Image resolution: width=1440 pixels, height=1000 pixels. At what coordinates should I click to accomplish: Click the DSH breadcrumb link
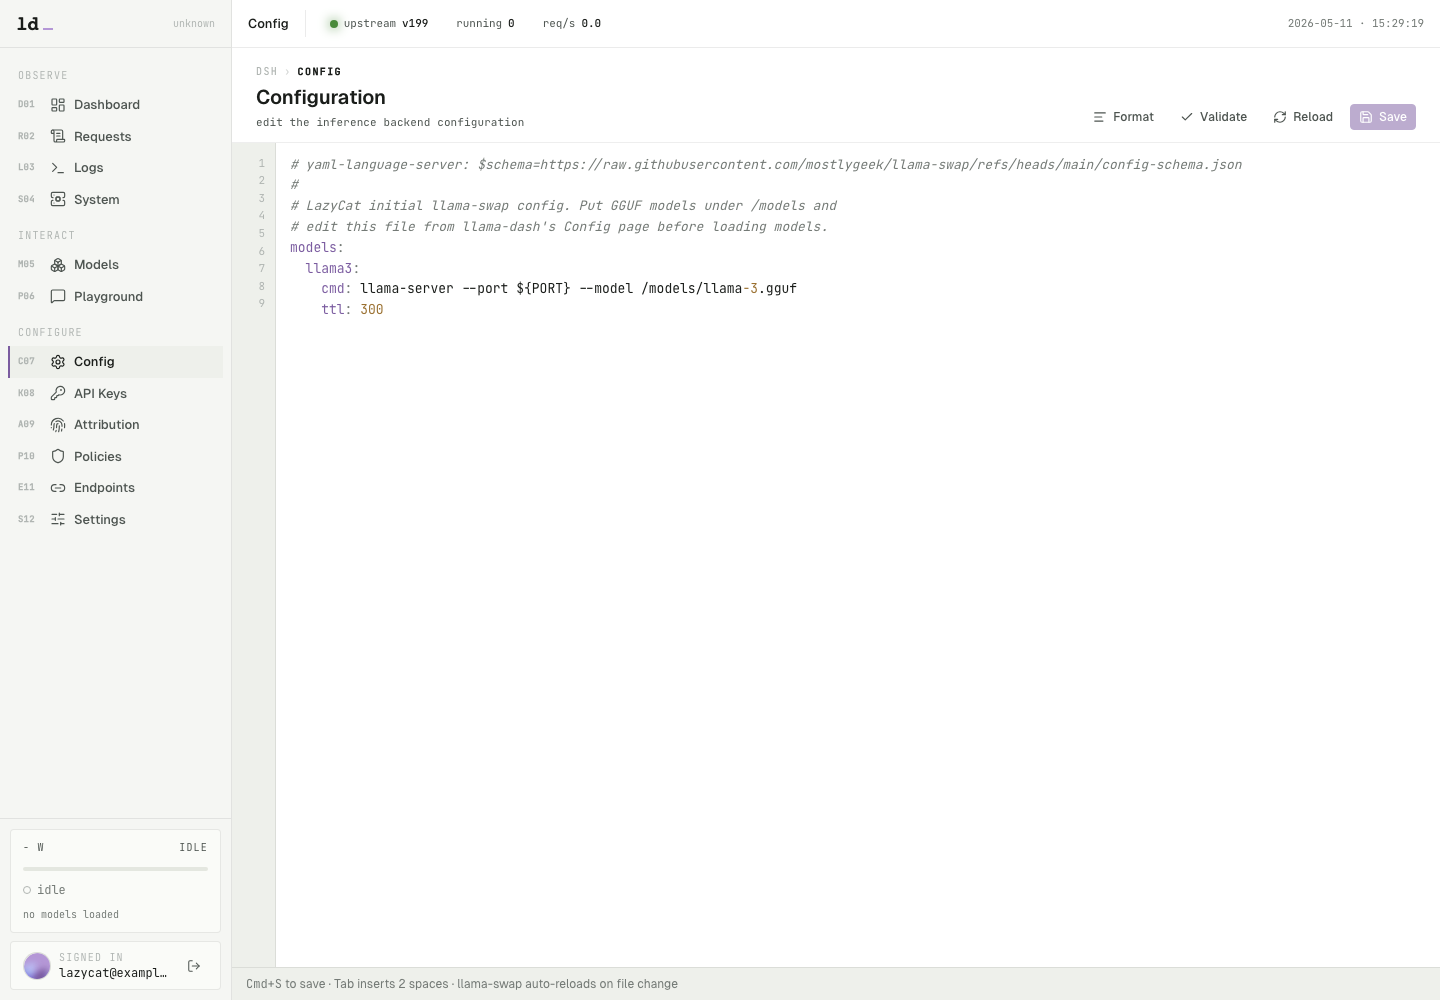coord(266,72)
